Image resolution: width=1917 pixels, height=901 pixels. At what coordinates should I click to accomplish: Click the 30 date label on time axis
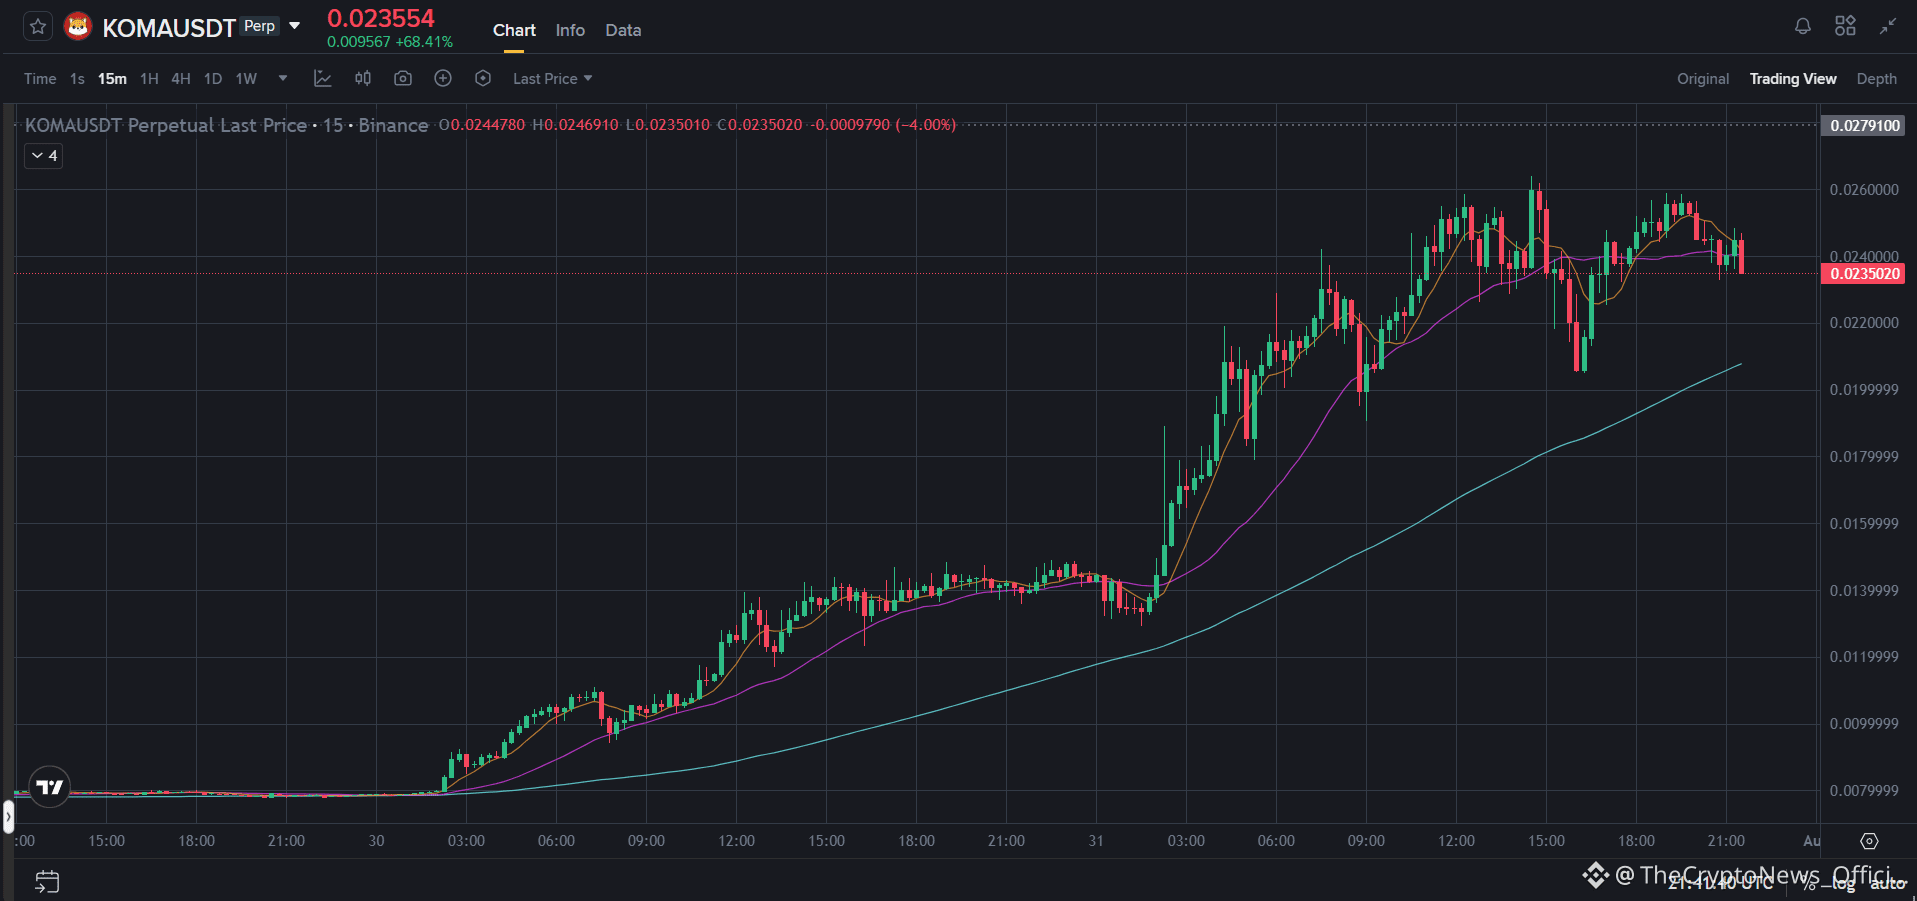pyautogui.click(x=376, y=841)
